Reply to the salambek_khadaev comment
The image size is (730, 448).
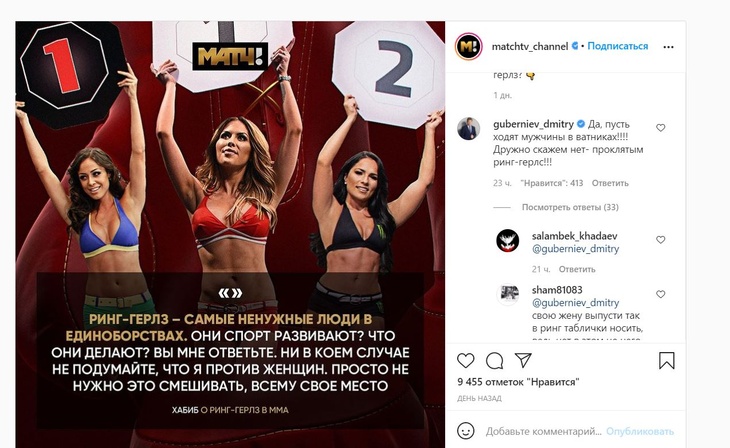577,269
